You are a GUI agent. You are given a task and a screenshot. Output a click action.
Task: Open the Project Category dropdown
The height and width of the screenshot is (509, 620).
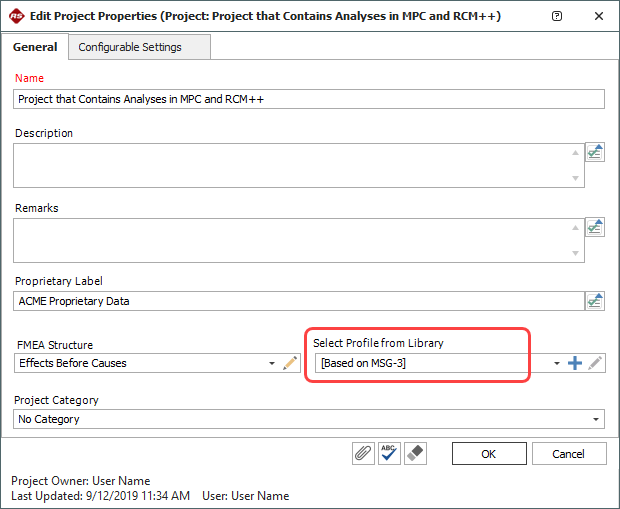pos(597,420)
